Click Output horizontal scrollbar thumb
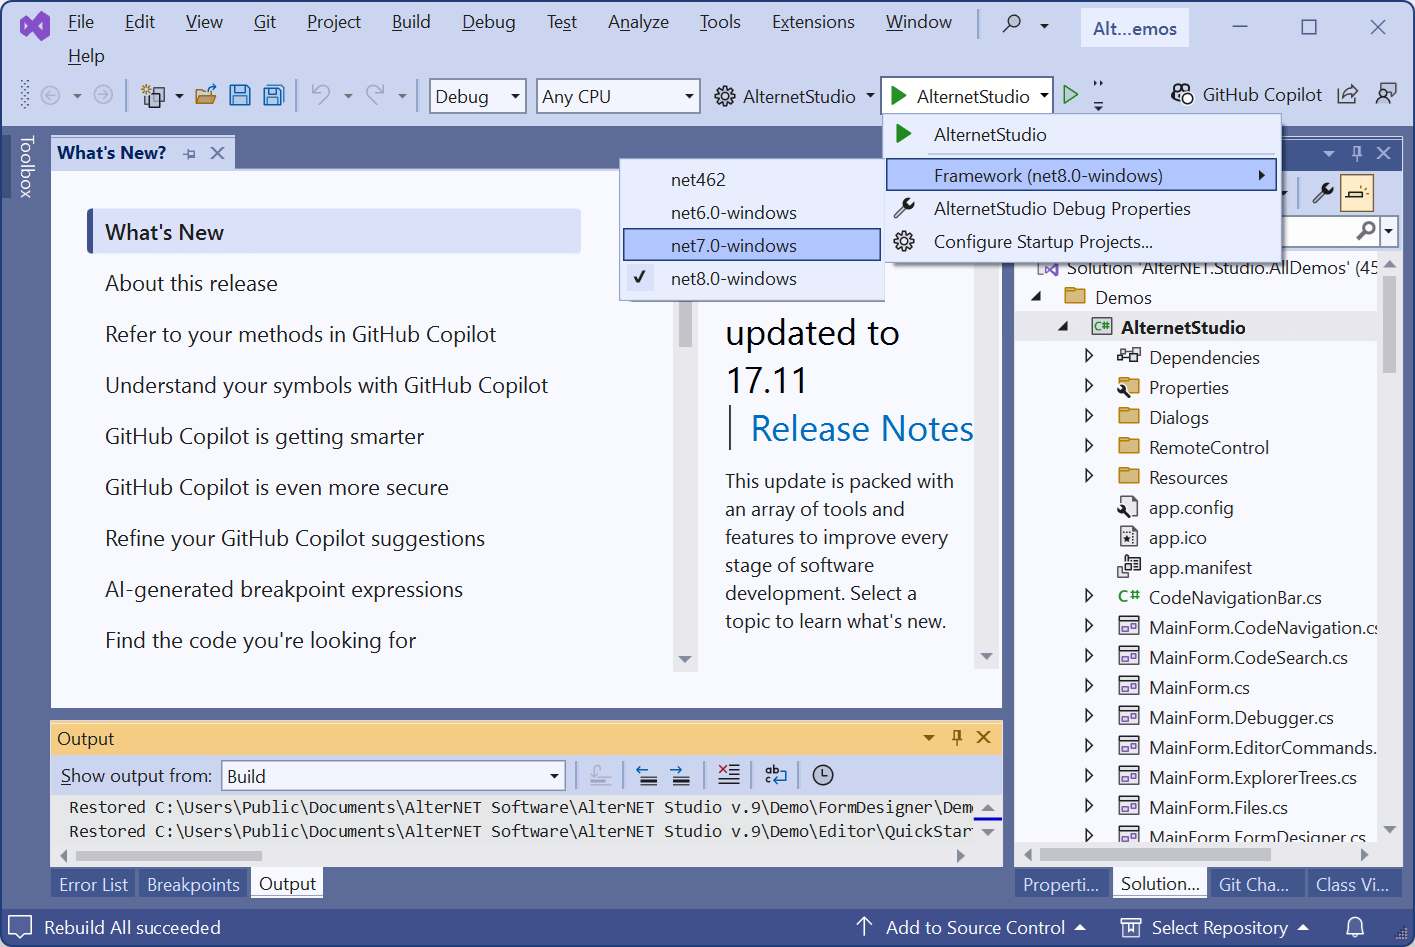This screenshot has height=947, width=1415. 168,855
